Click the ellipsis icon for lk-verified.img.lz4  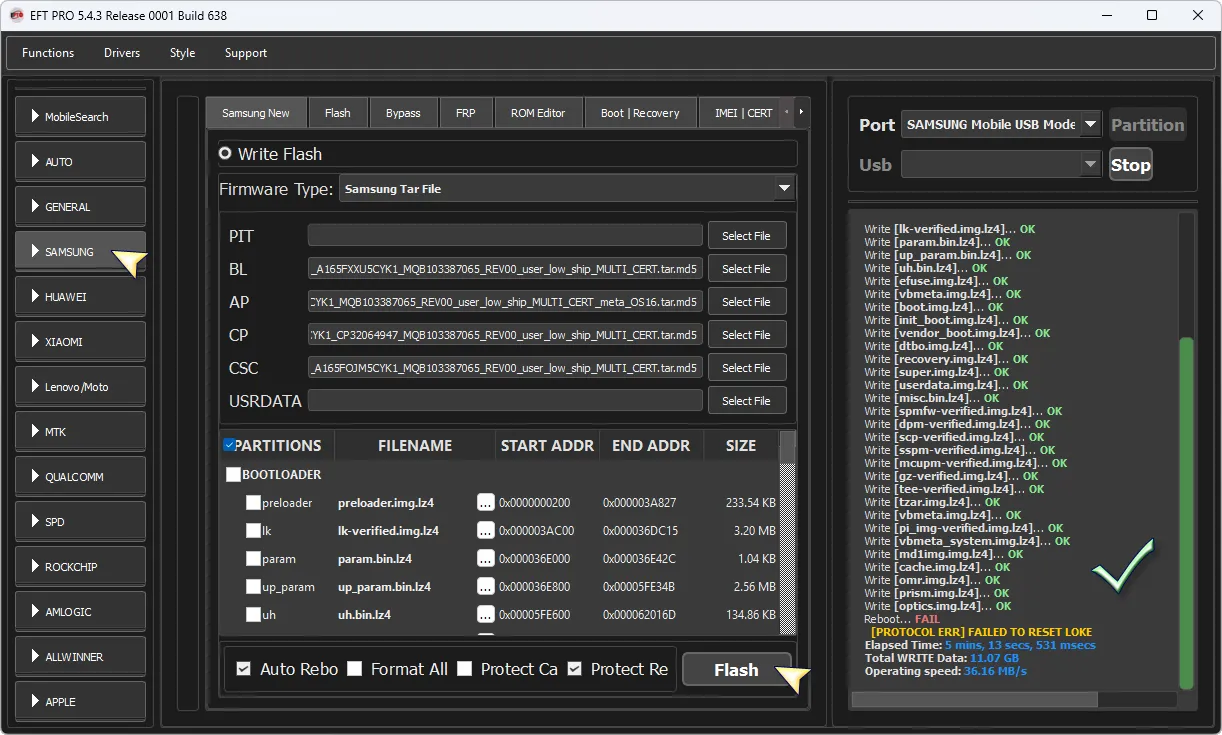(x=486, y=531)
